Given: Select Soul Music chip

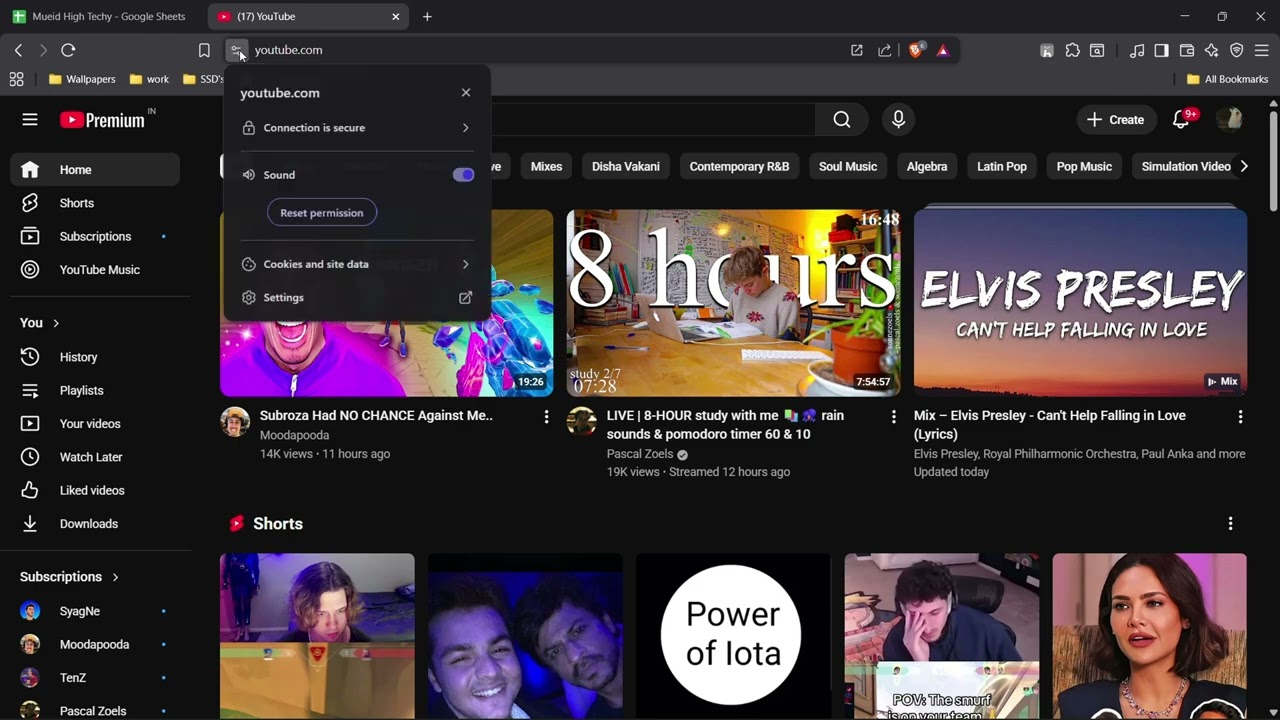Looking at the screenshot, I should coord(848,167).
